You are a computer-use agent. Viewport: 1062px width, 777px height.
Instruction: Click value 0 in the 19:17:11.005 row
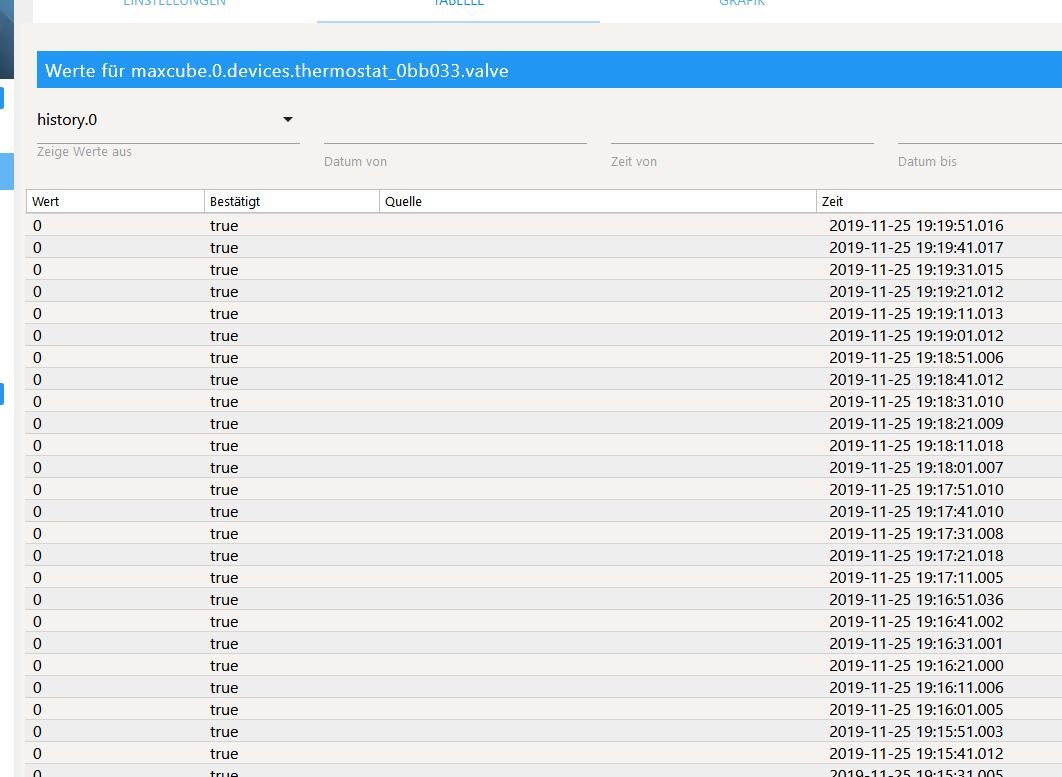point(37,578)
